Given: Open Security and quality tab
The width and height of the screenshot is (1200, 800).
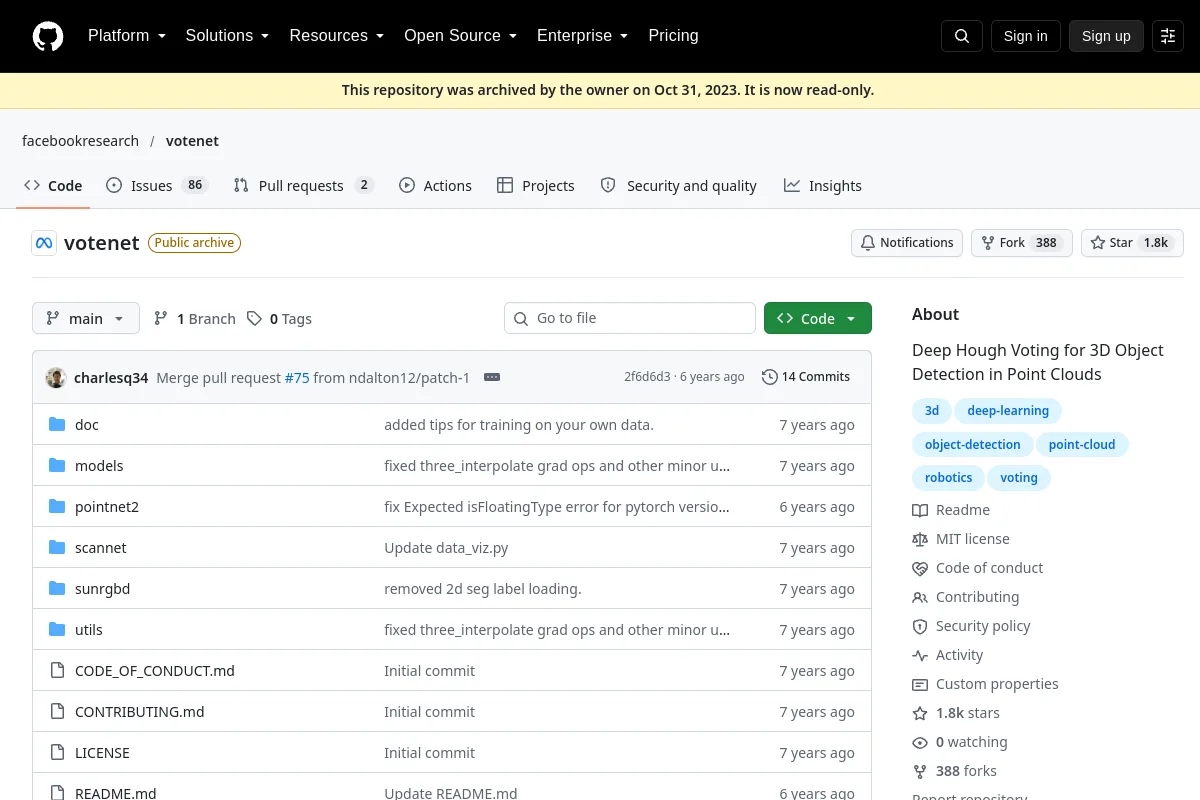Looking at the screenshot, I should pos(679,186).
